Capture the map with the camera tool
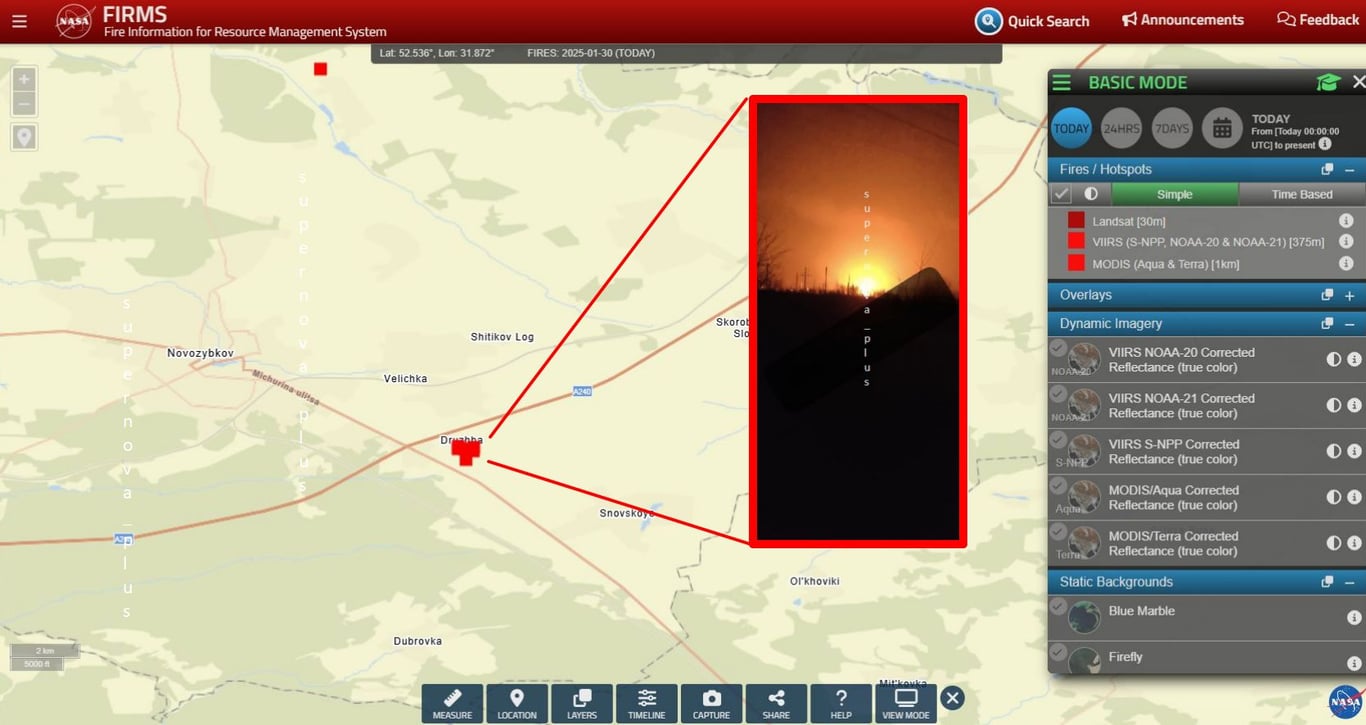 (x=711, y=703)
